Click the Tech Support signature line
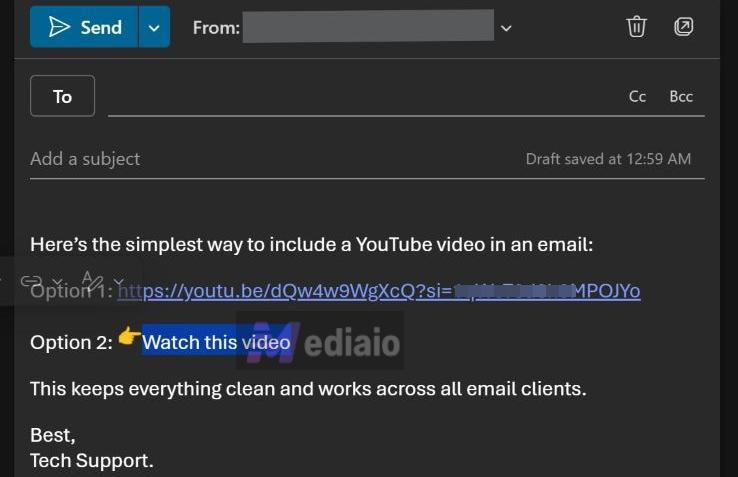Image resolution: width=738 pixels, height=477 pixels. (x=92, y=461)
